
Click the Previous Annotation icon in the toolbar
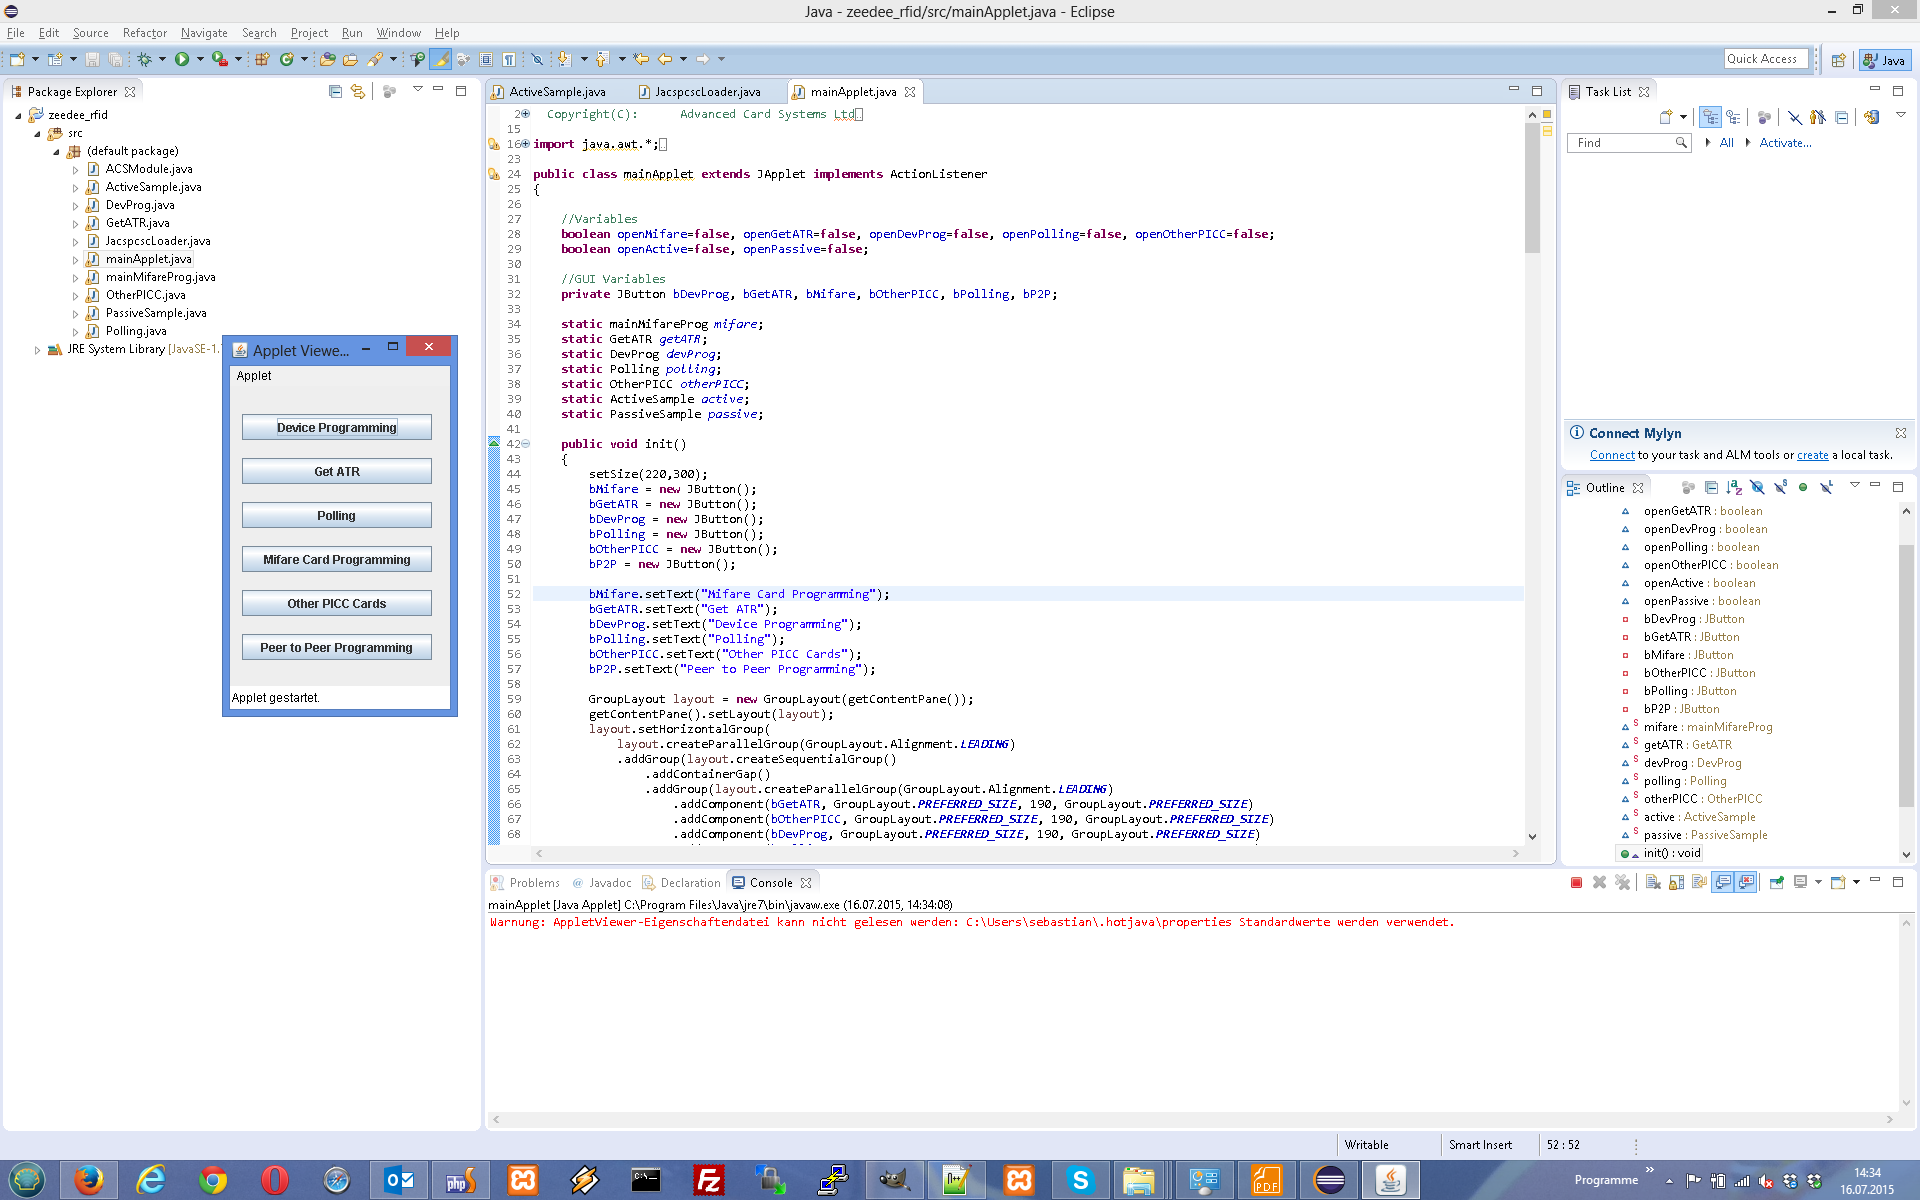(x=602, y=60)
